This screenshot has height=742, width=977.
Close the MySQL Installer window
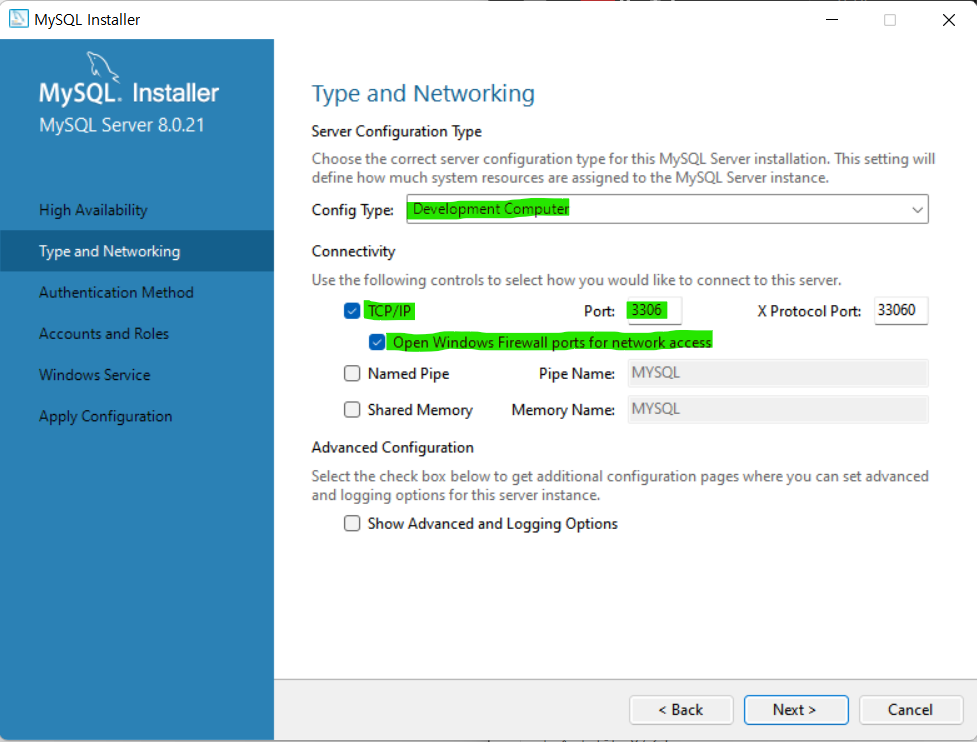click(x=948, y=20)
